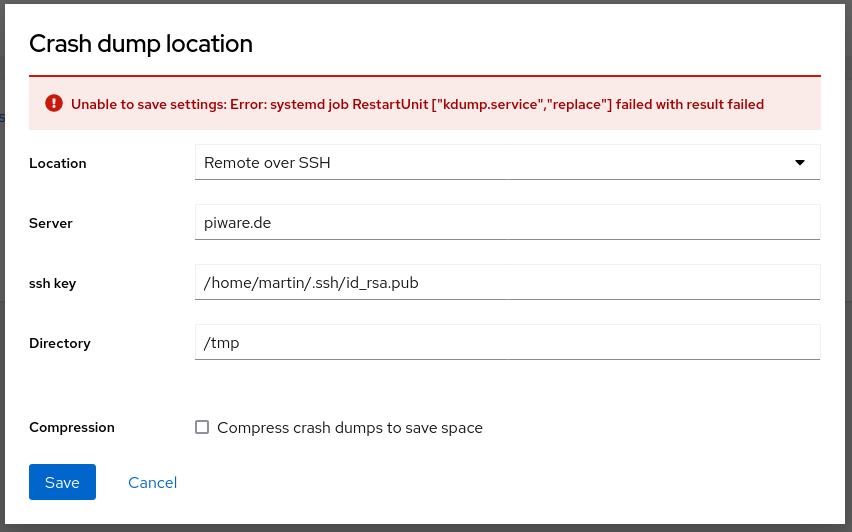This screenshot has height=532, width=852.
Task: Click the Save button
Action: [62, 482]
